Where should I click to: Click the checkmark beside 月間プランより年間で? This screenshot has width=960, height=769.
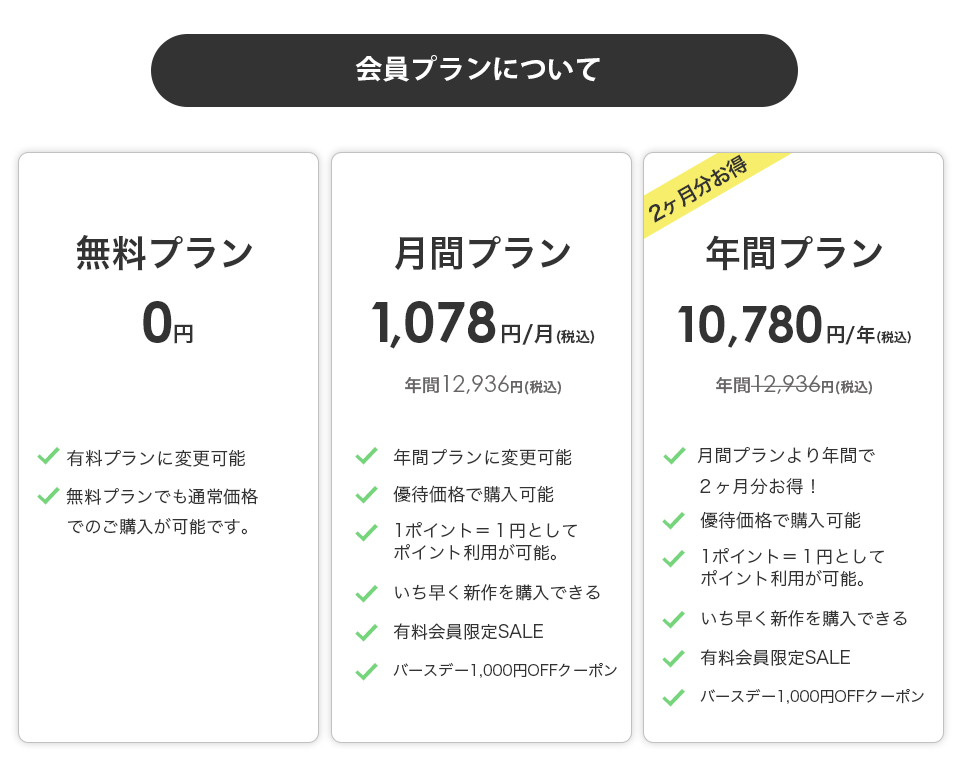(674, 457)
